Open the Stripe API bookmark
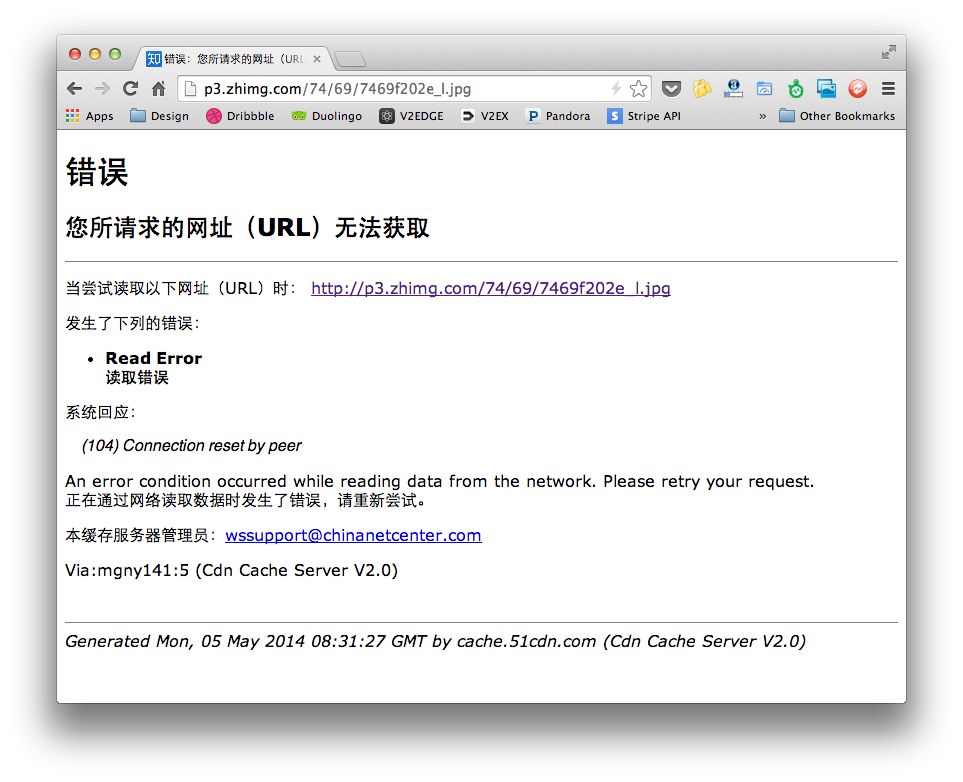This screenshot has width=963, height=782. (x=644, y=116)
